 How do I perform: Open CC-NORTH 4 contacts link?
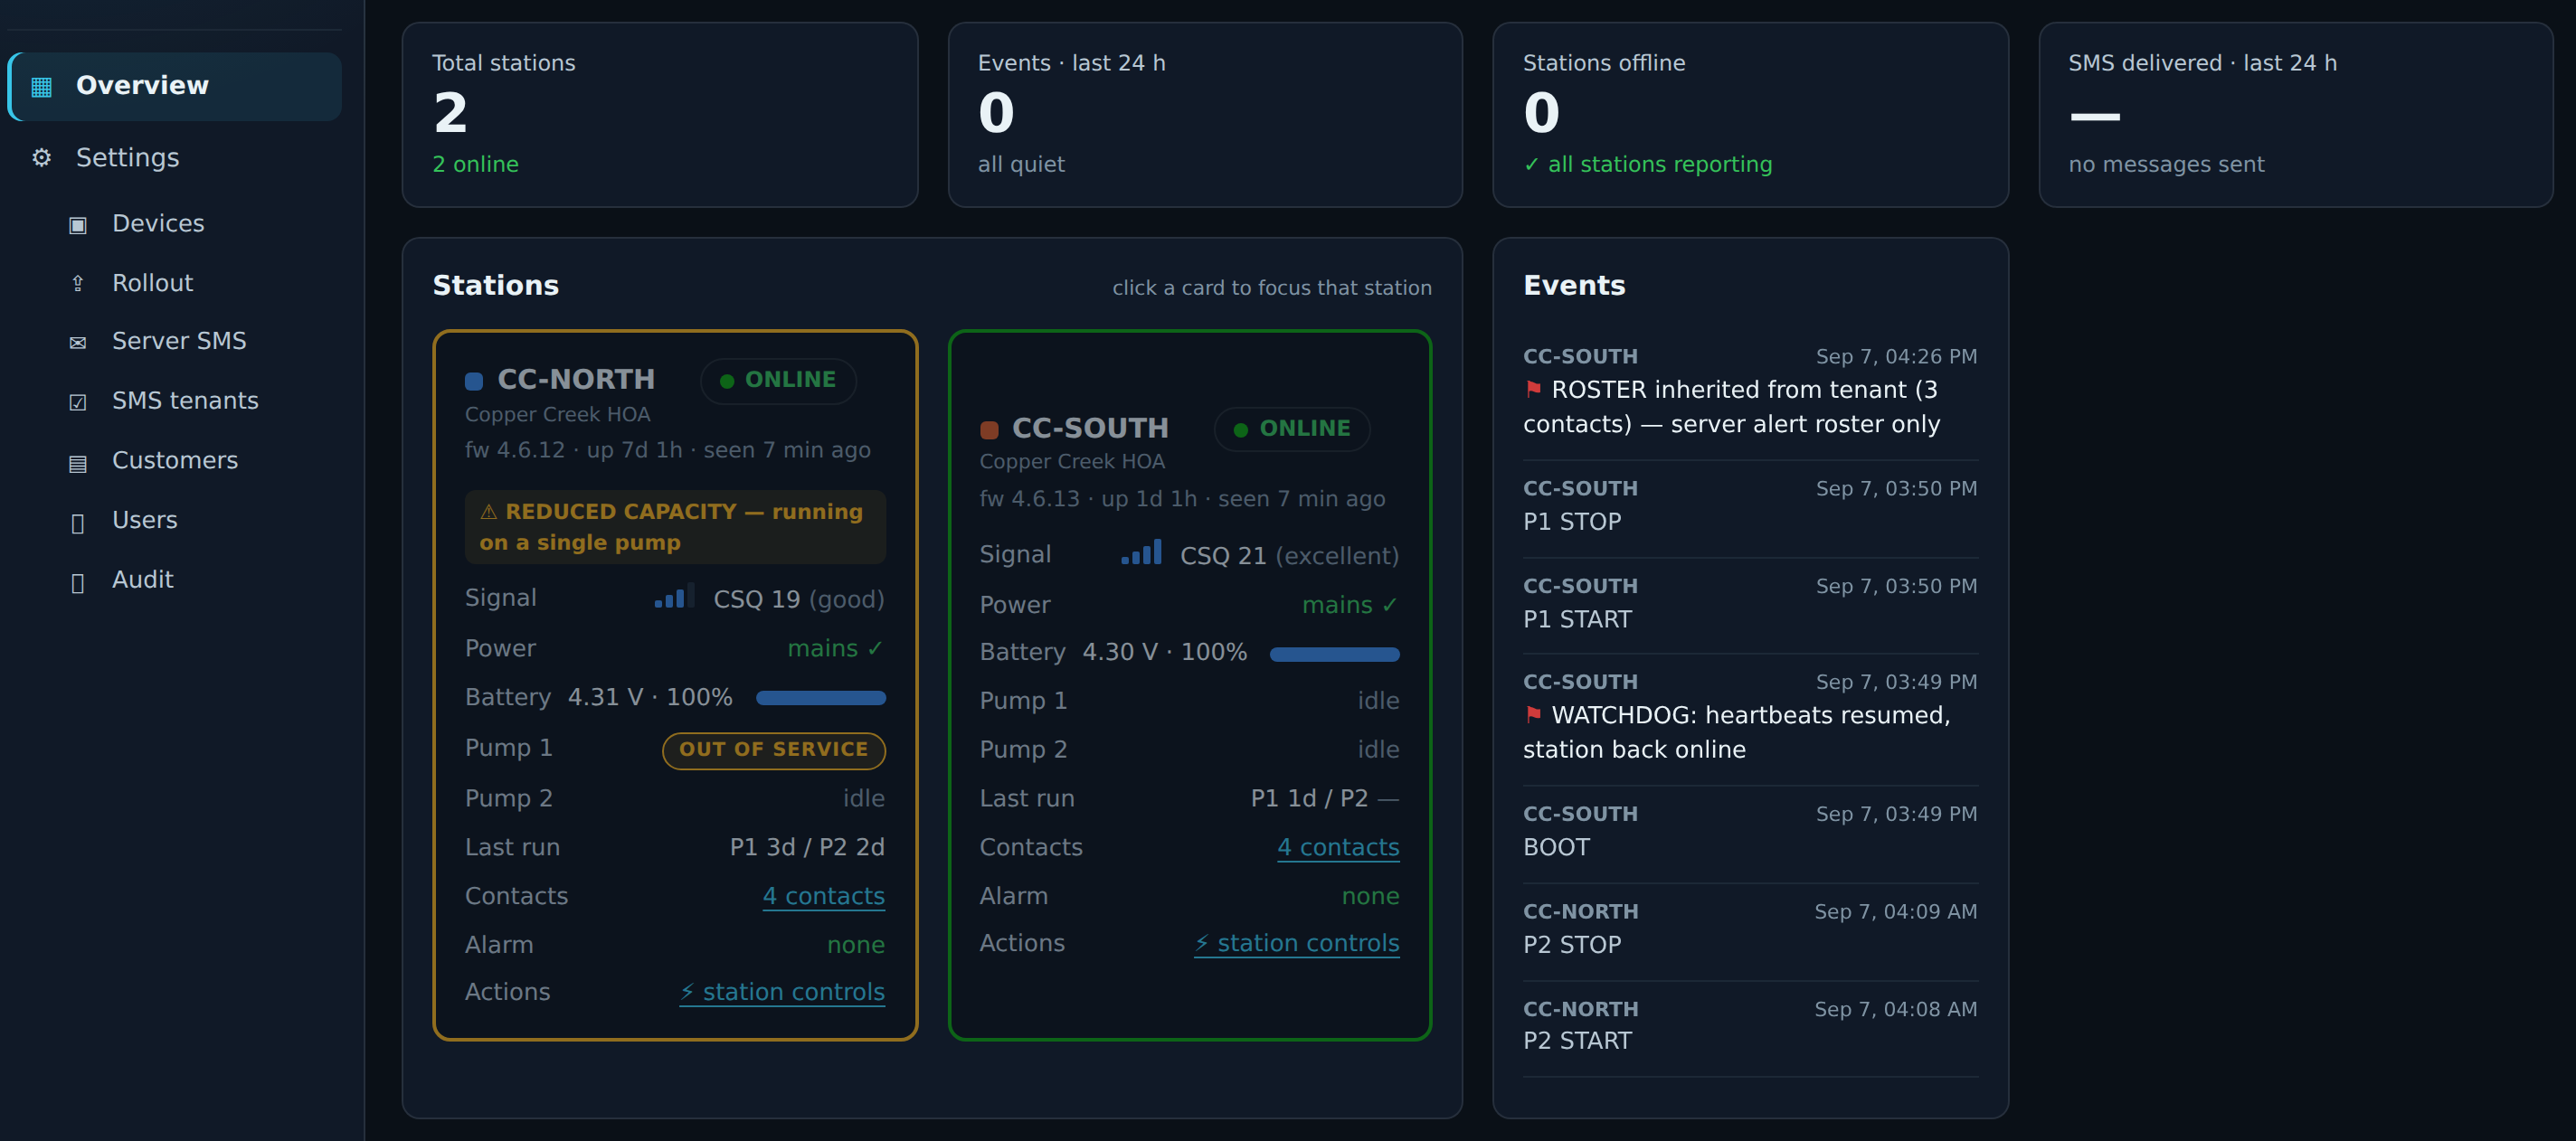tap(824, 896)
